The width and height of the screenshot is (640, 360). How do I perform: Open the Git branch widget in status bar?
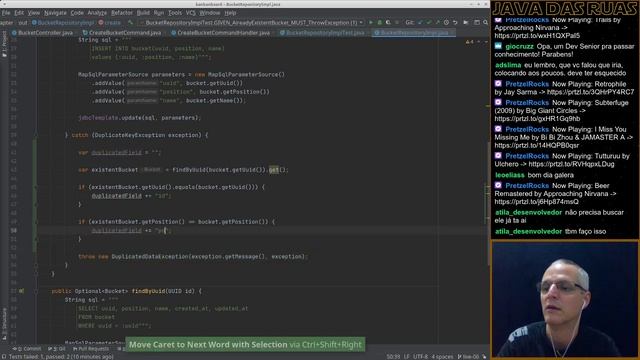[468, 357]
